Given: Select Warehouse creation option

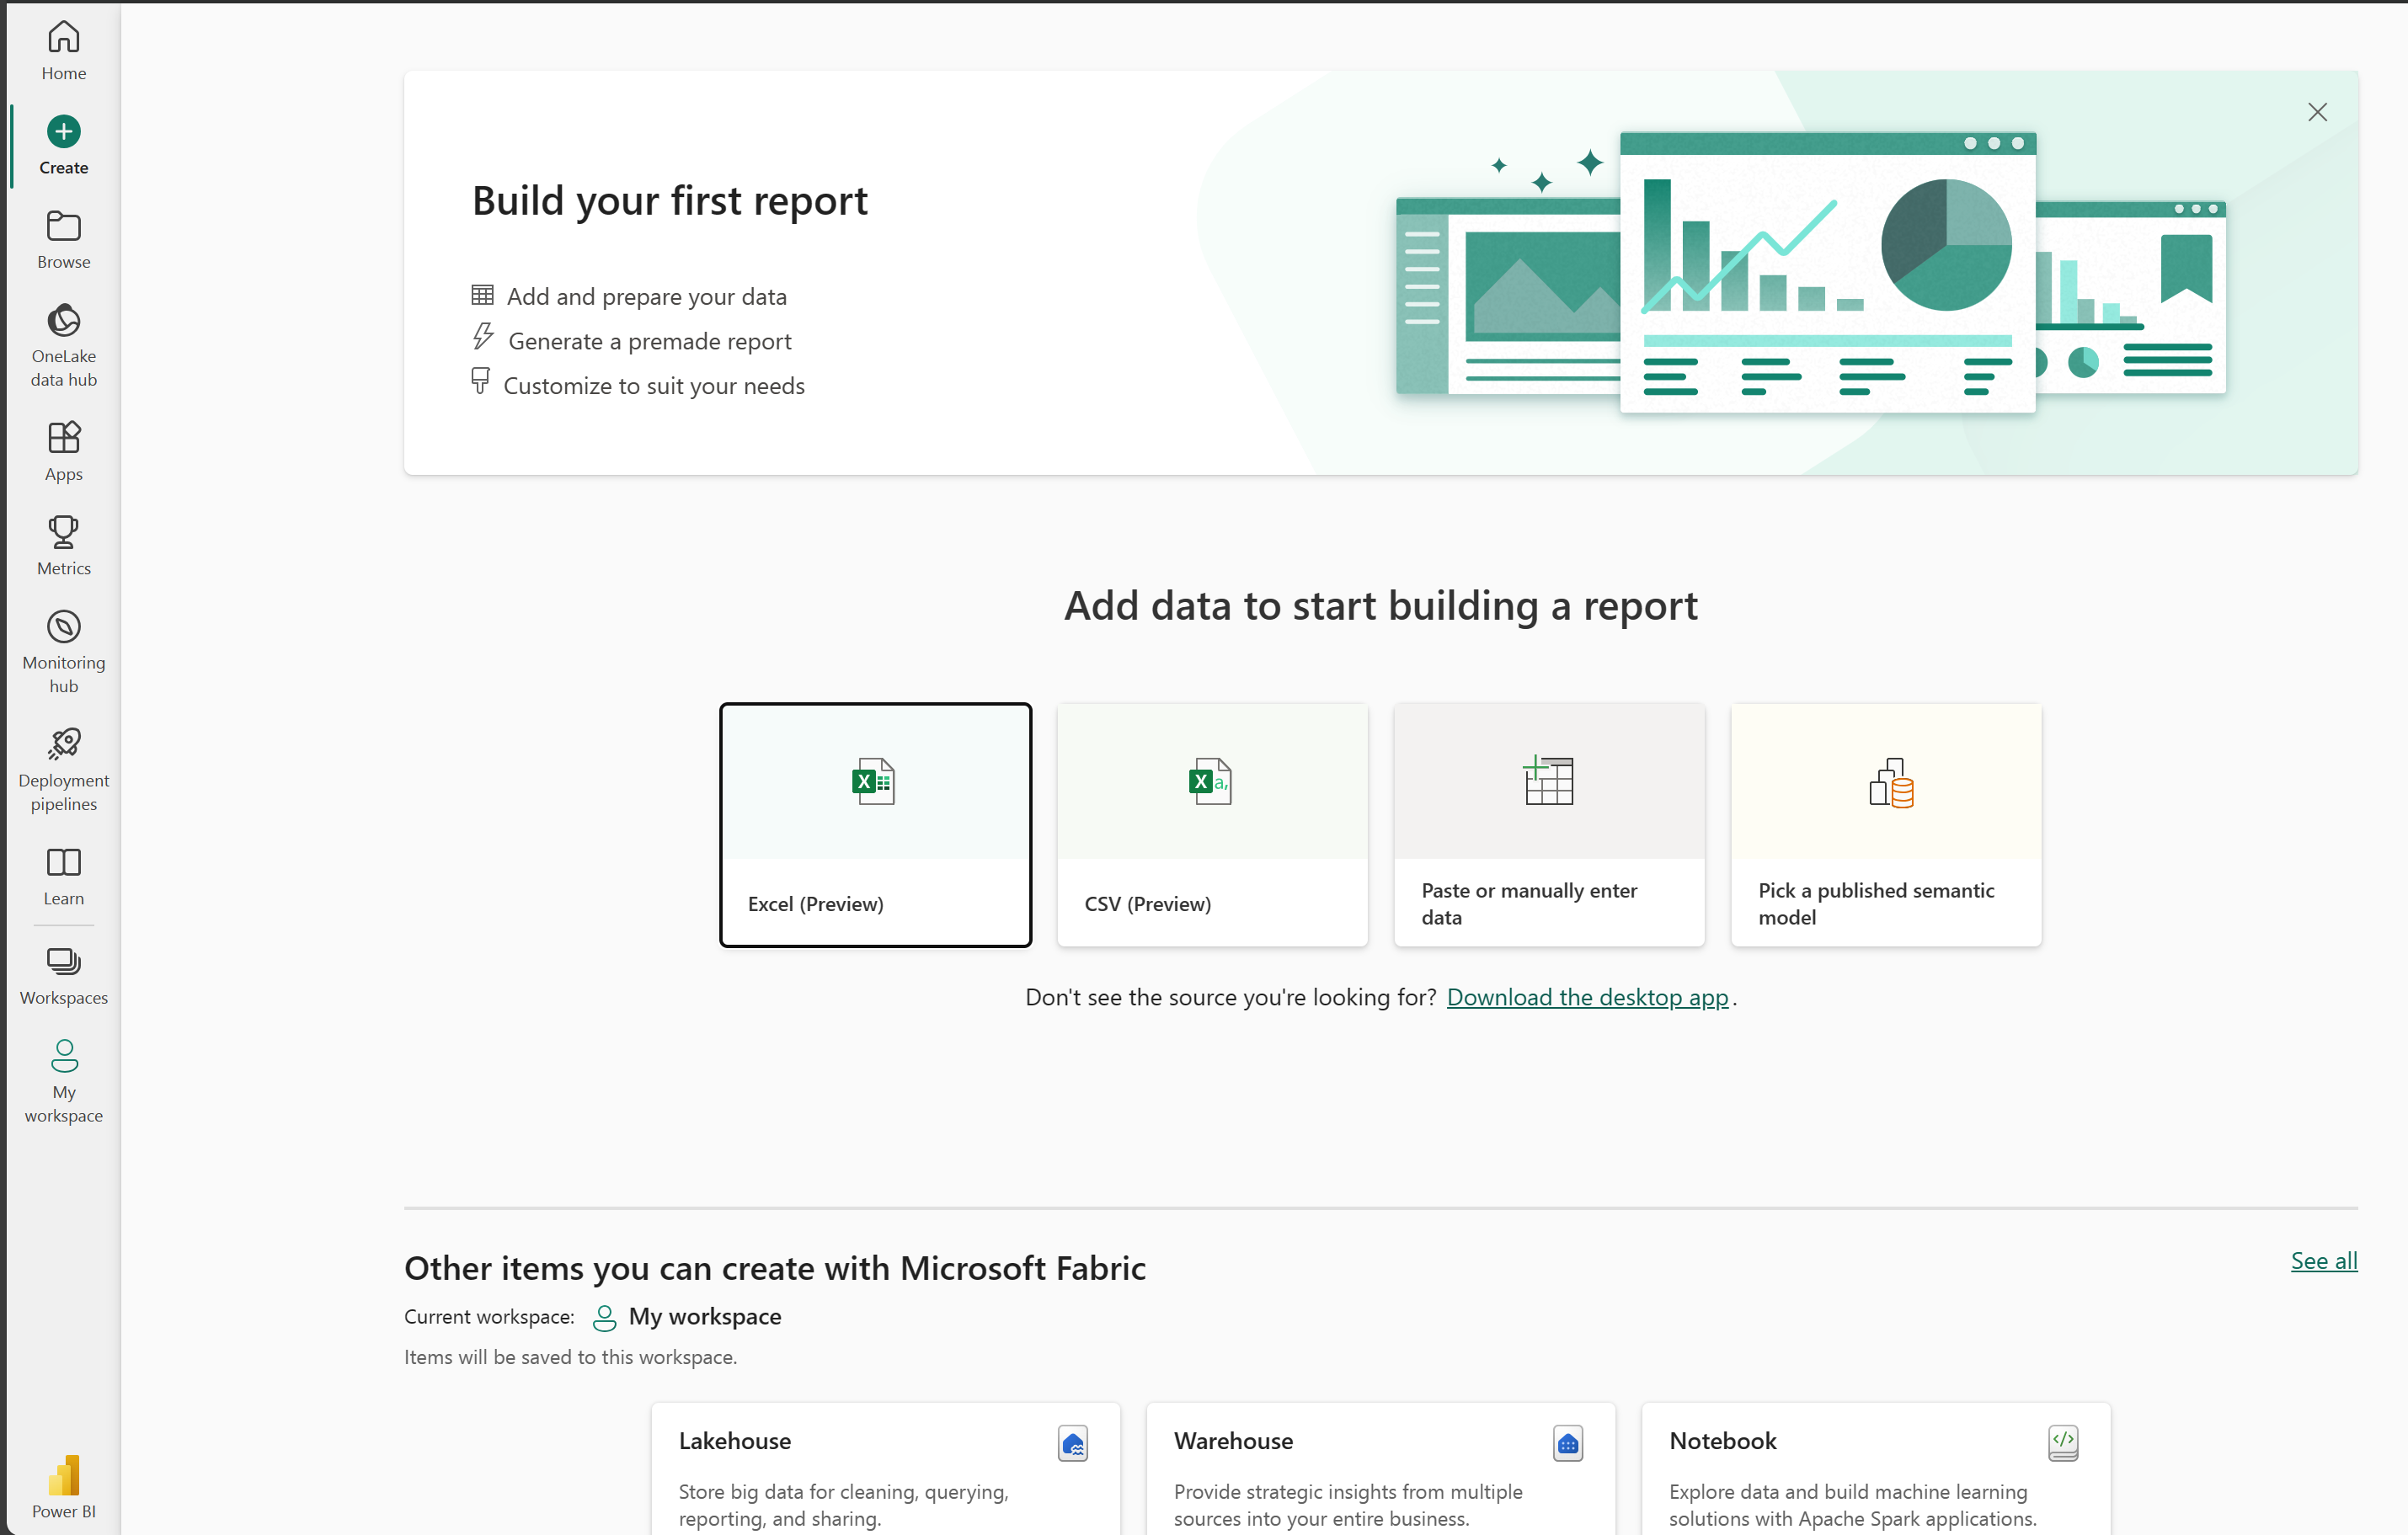Looking at the screenshot, I should (x=1381, y=1474).
